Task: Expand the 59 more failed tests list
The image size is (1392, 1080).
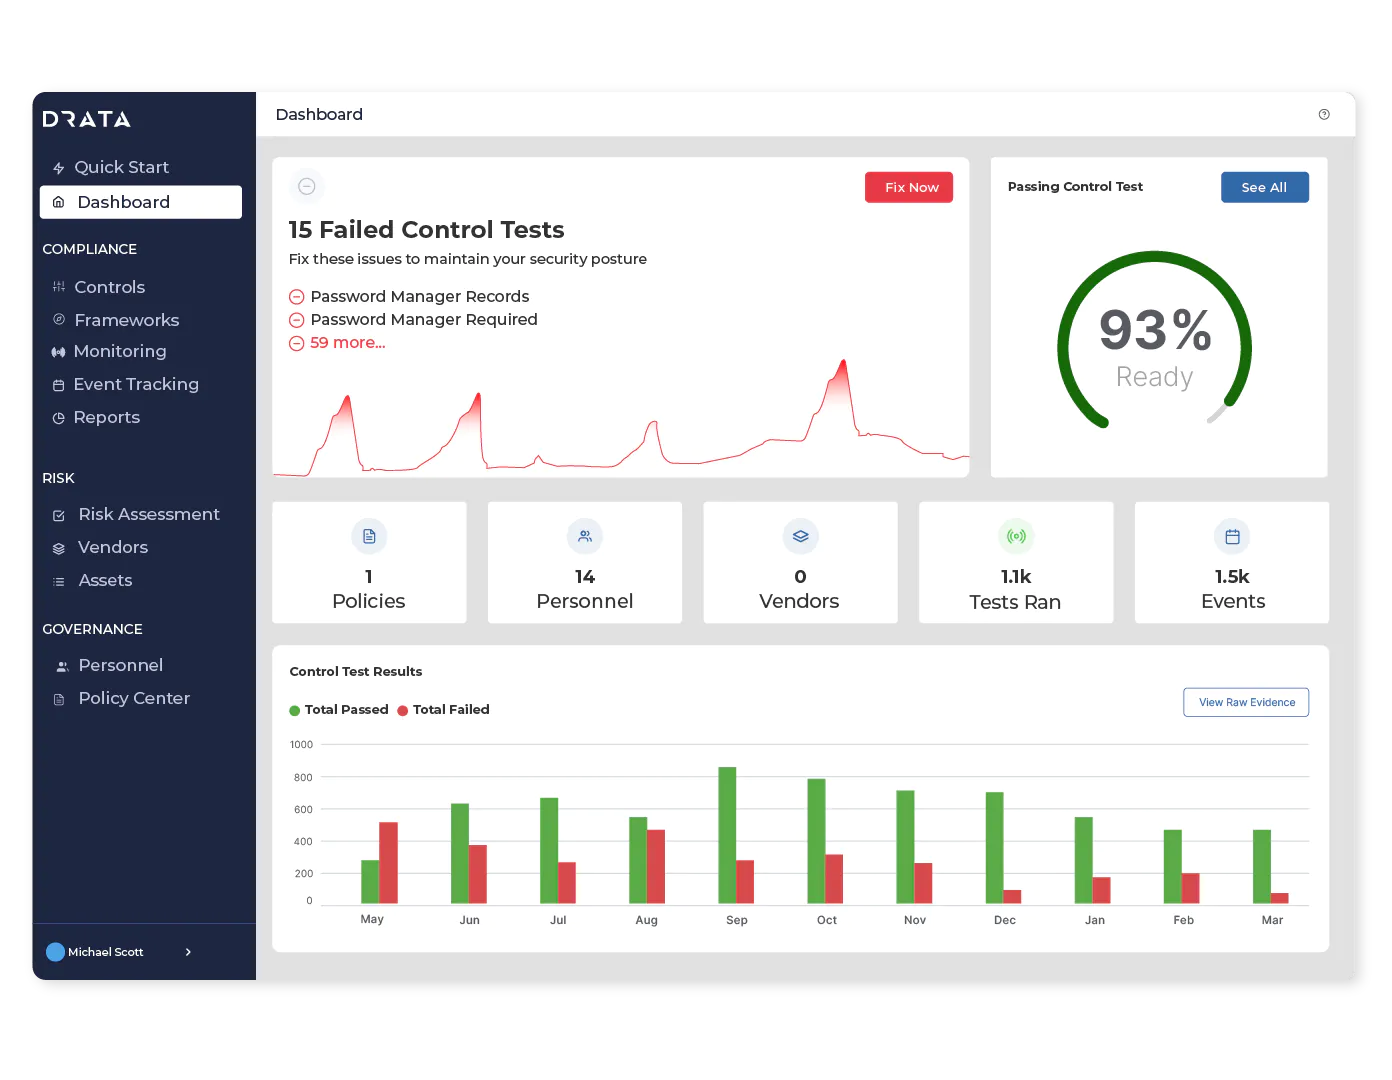Action: [346, 343]
